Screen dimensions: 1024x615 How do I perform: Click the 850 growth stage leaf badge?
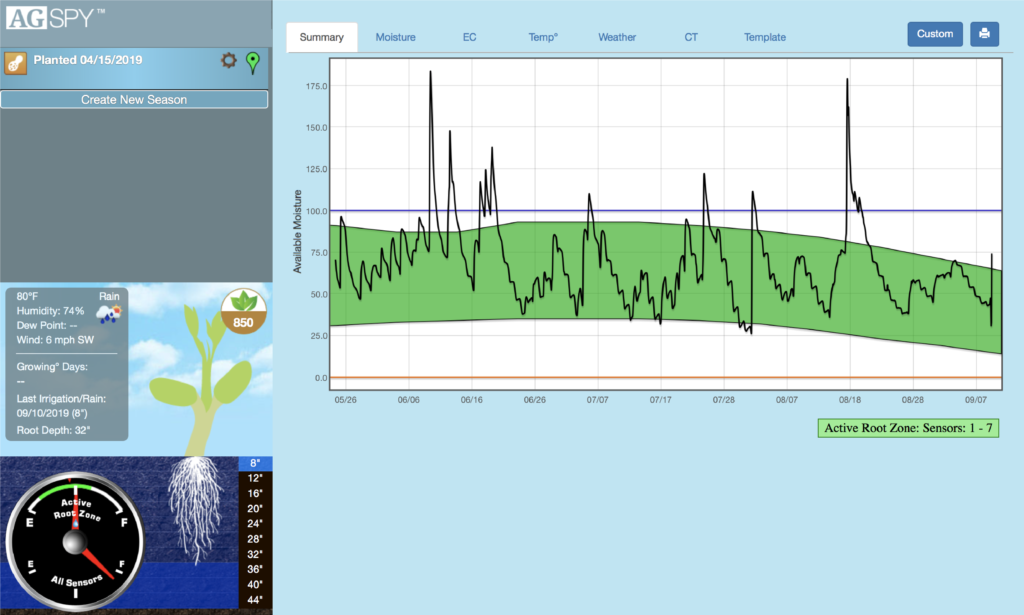243,310
